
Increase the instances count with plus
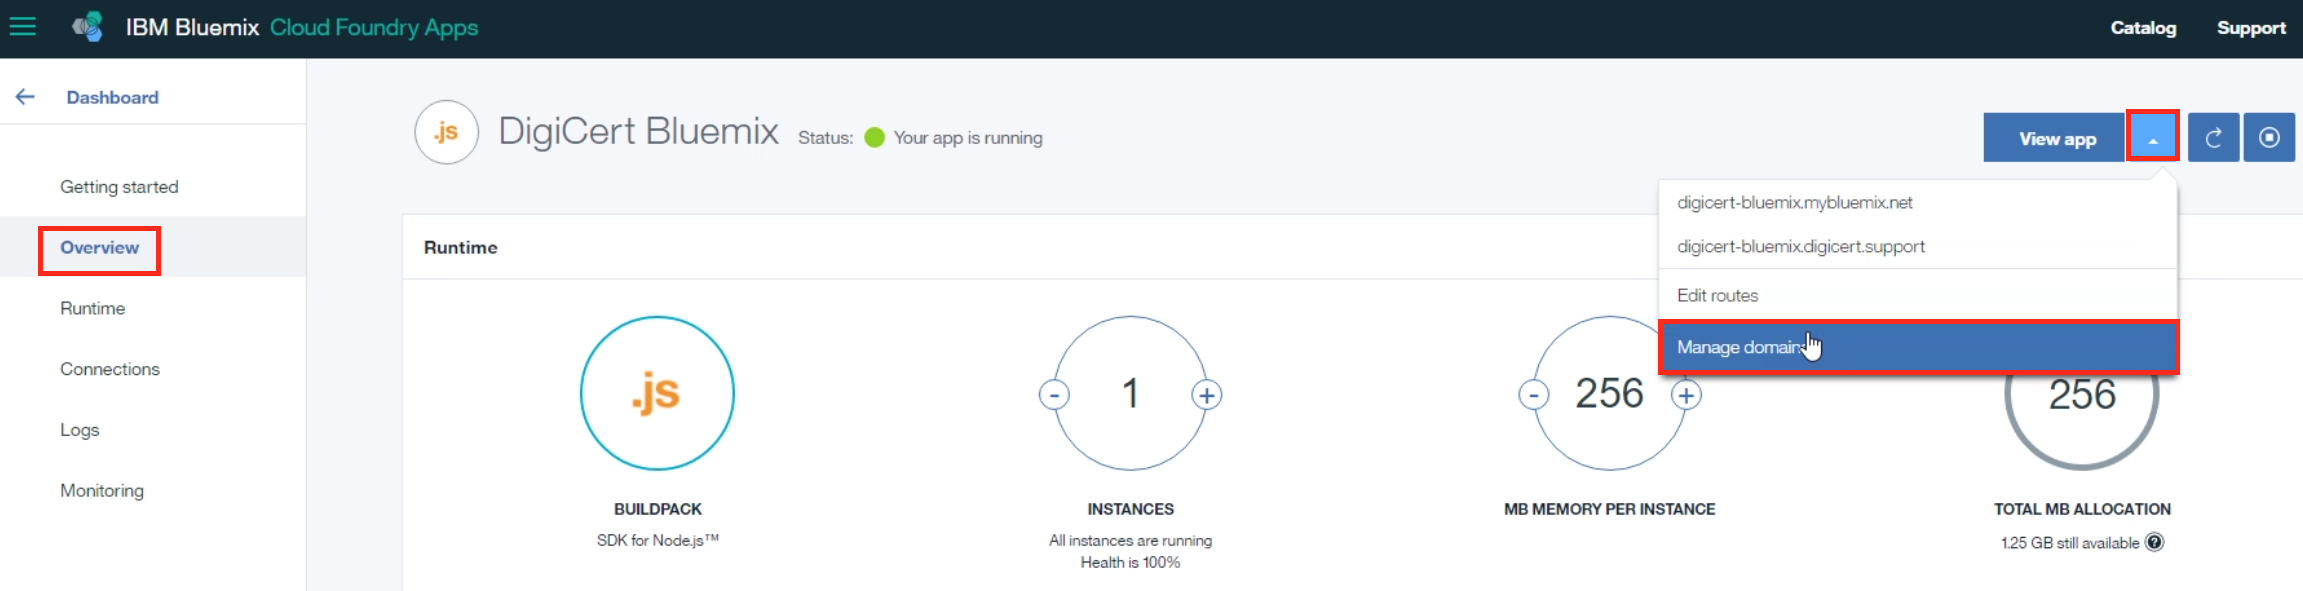(x=1207, y=395)
